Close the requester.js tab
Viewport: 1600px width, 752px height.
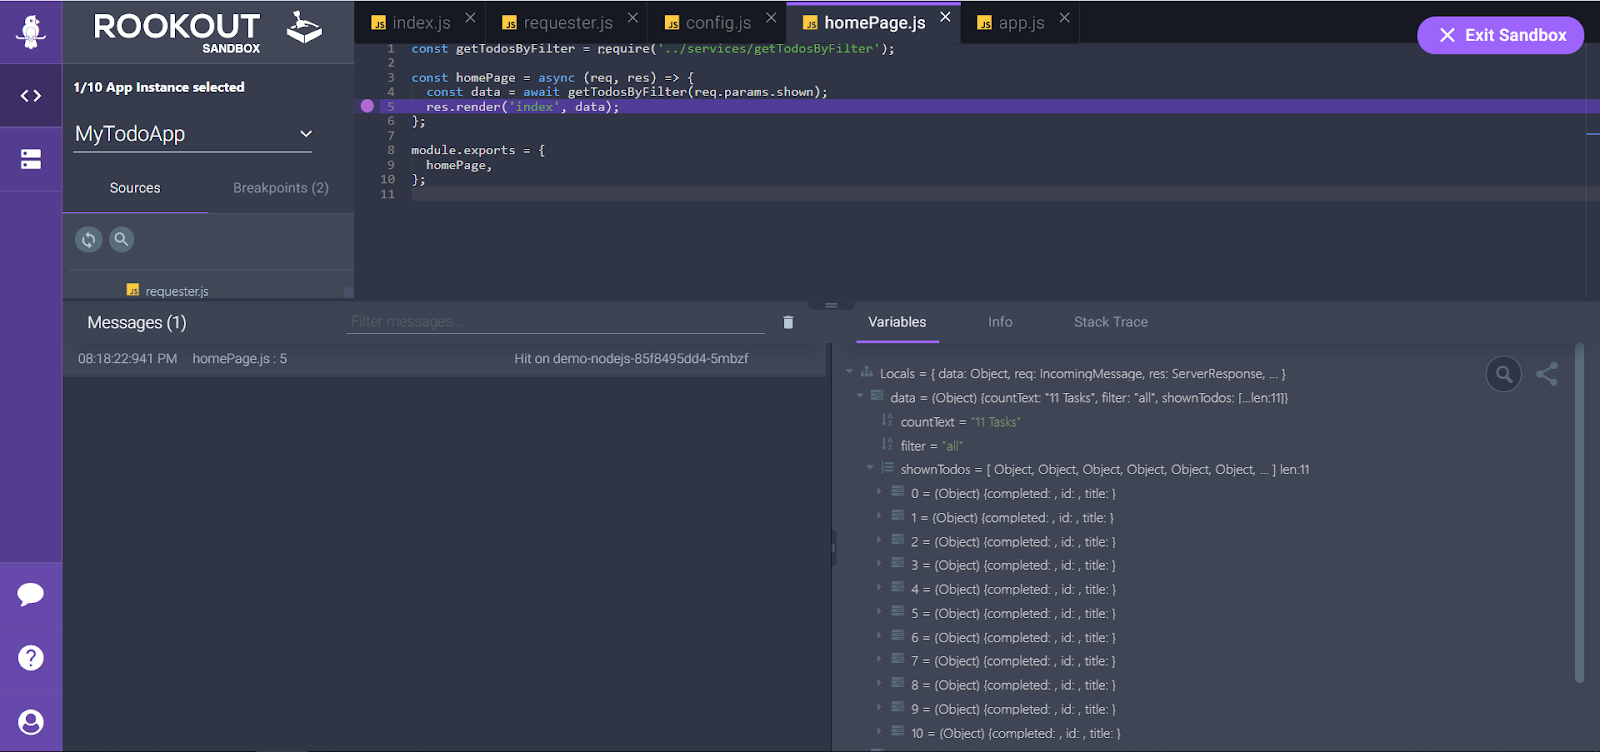(x=633, y=18)
